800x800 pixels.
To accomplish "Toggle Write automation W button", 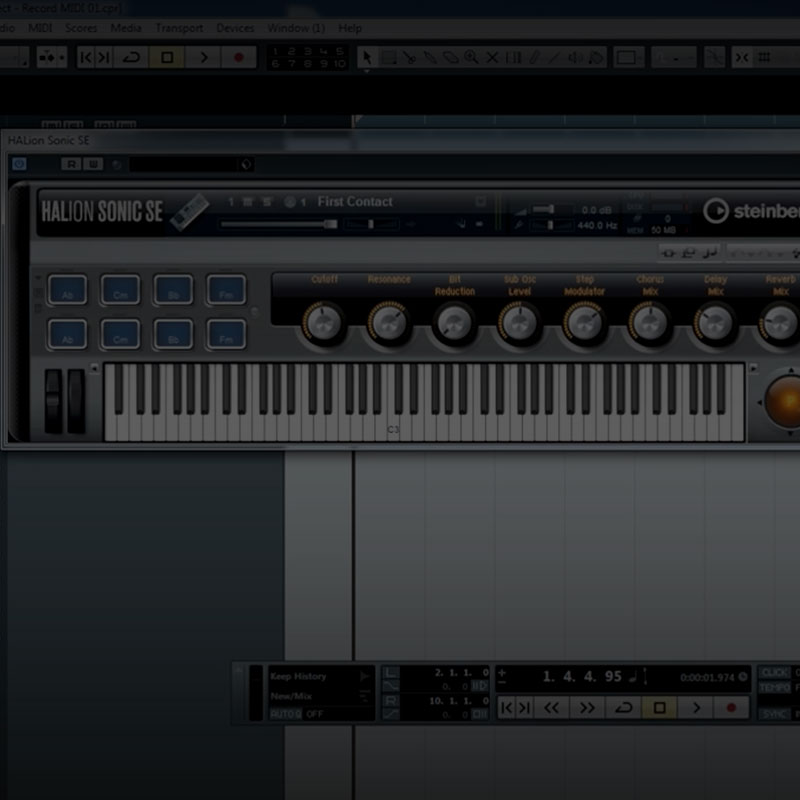I will pyautogui.click(x=93, y=164).
